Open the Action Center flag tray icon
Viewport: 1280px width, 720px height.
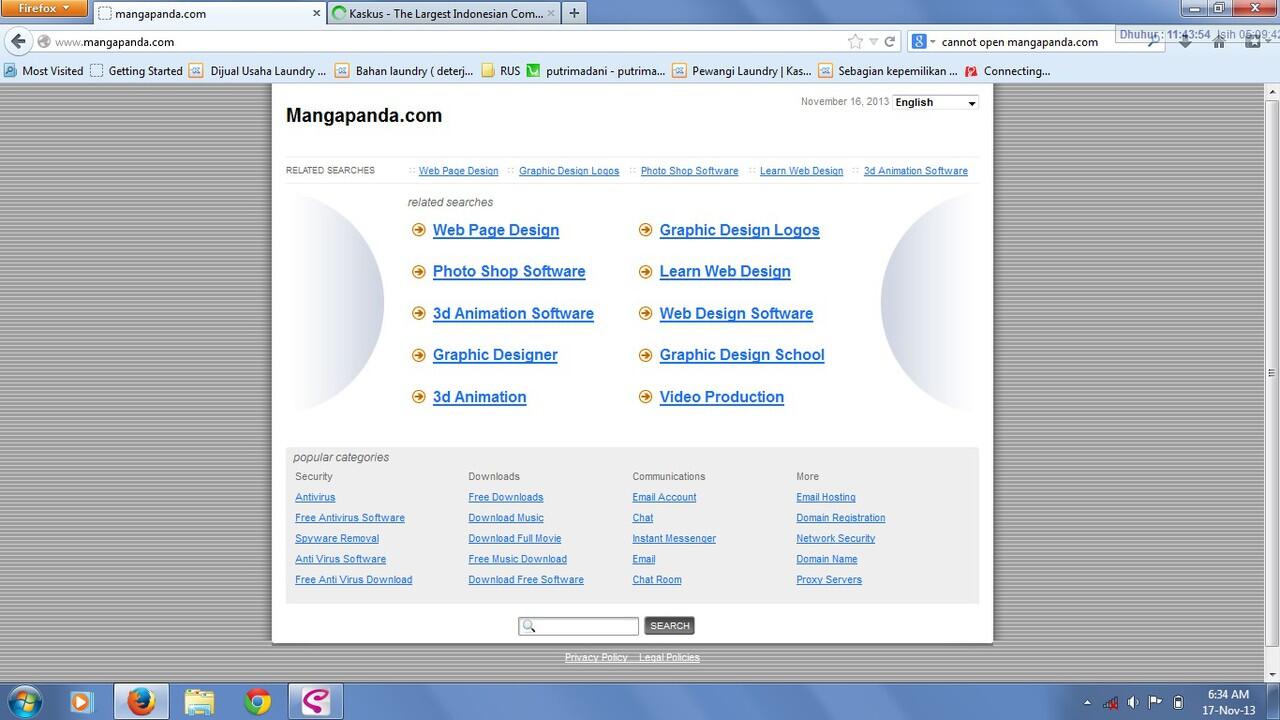pyautogui.click(x=1155, y=702)
